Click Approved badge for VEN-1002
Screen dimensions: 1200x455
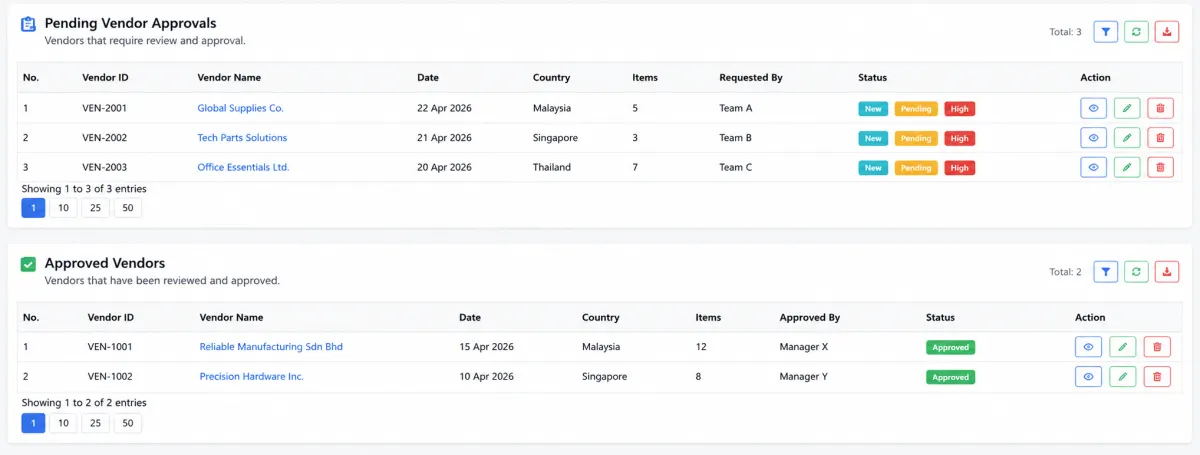coord(950,378)
